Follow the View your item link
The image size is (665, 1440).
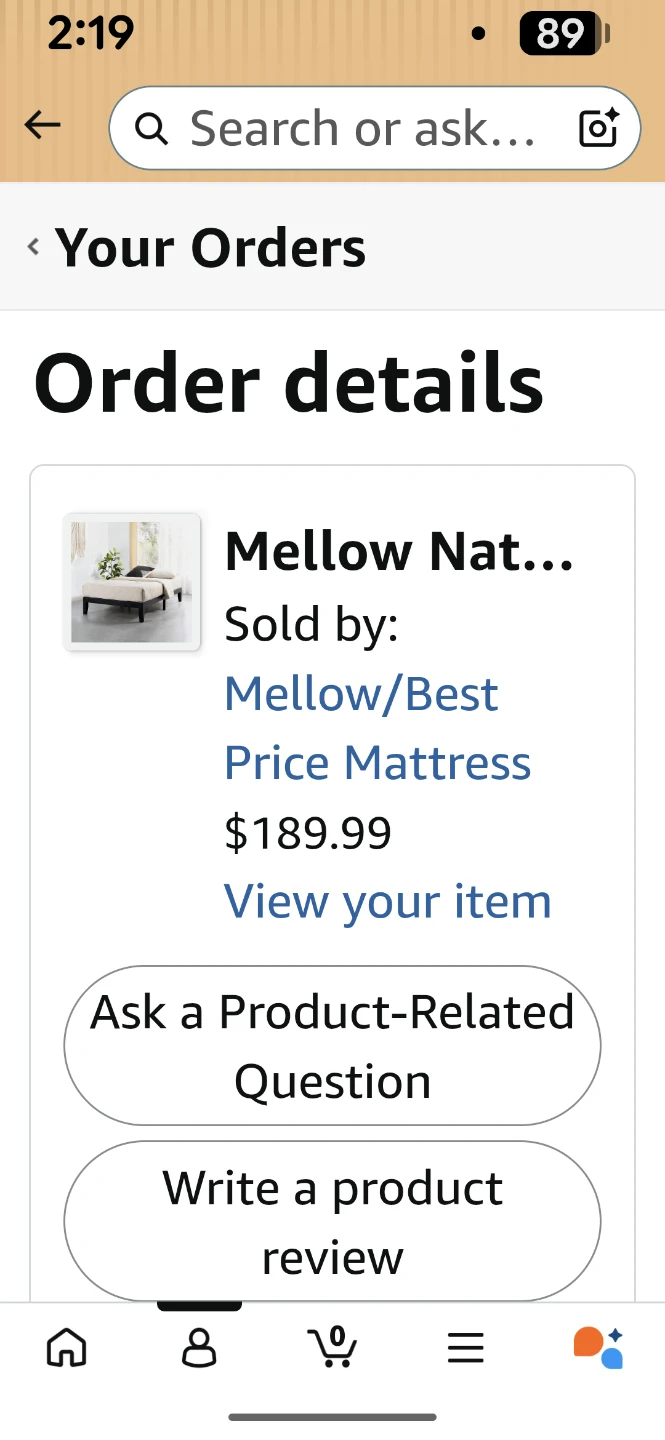[388, 901]
